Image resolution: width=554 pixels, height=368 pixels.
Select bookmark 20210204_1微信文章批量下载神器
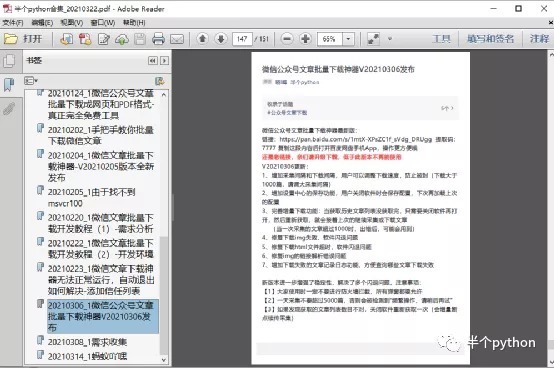coord(101,166)
